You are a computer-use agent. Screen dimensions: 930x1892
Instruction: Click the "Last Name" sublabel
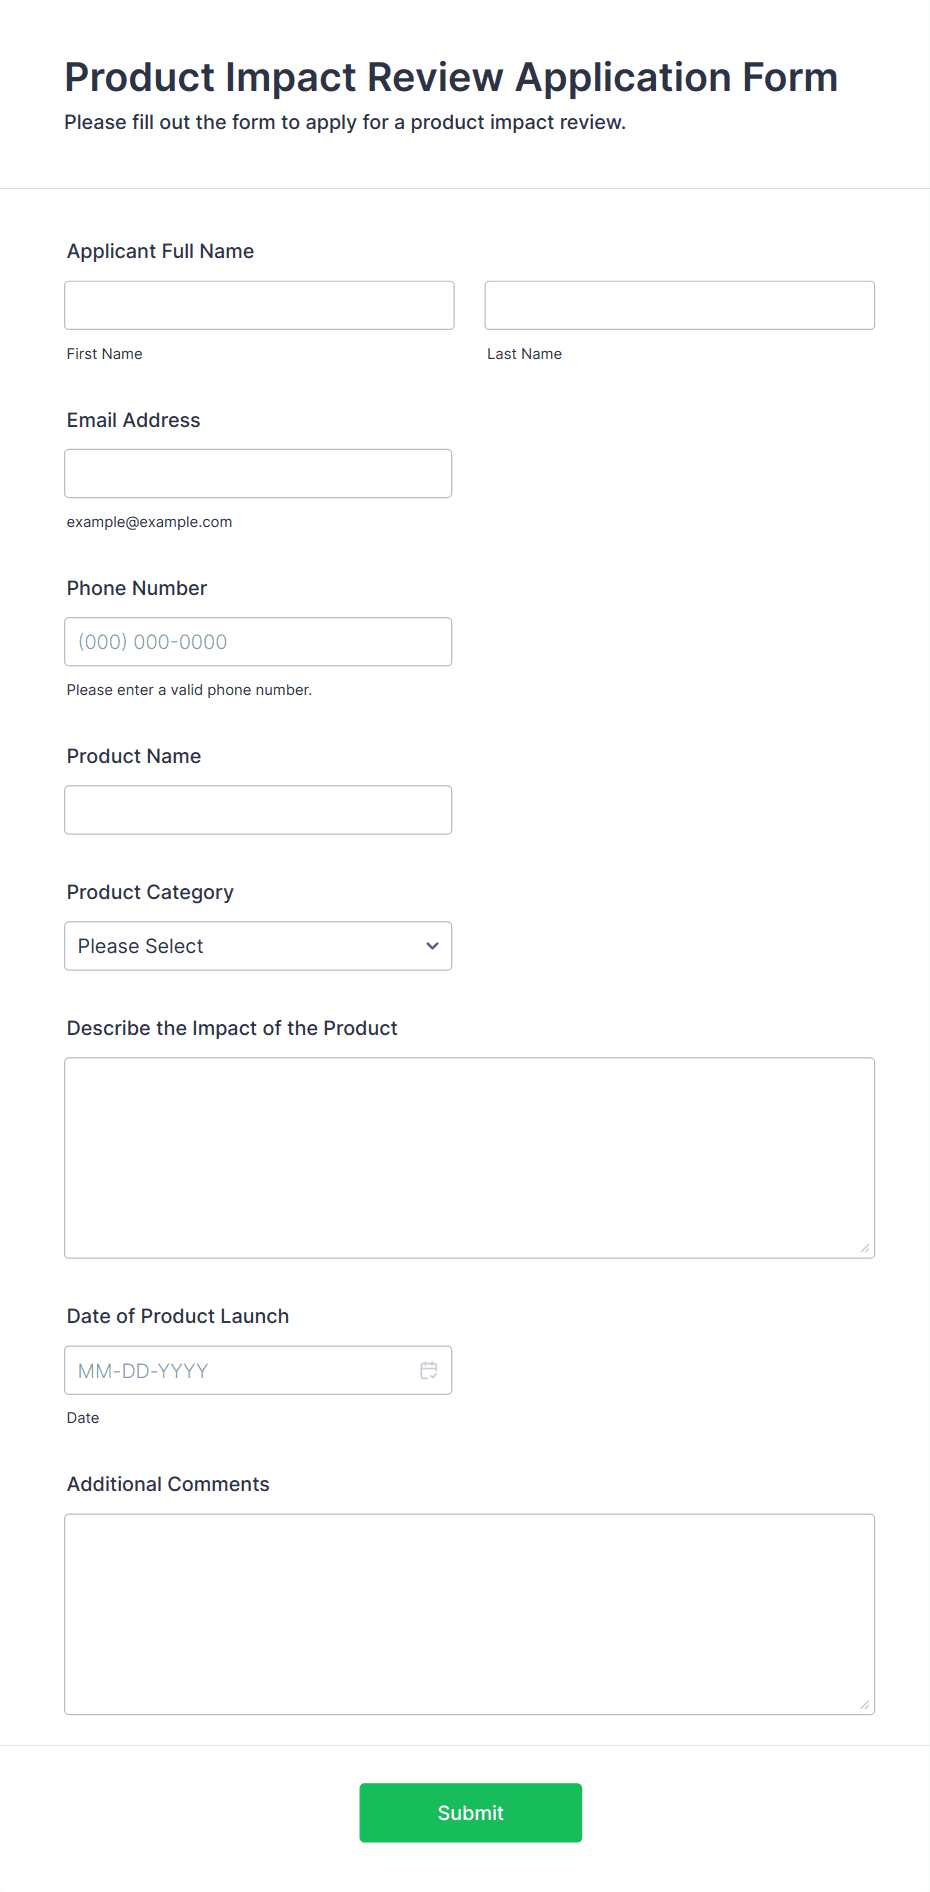point(524,354)
